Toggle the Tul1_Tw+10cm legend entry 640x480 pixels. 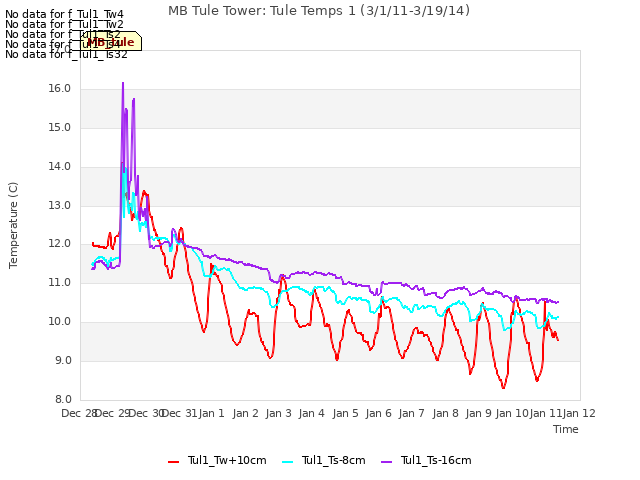pyautogui.click(x=217, y=461)
